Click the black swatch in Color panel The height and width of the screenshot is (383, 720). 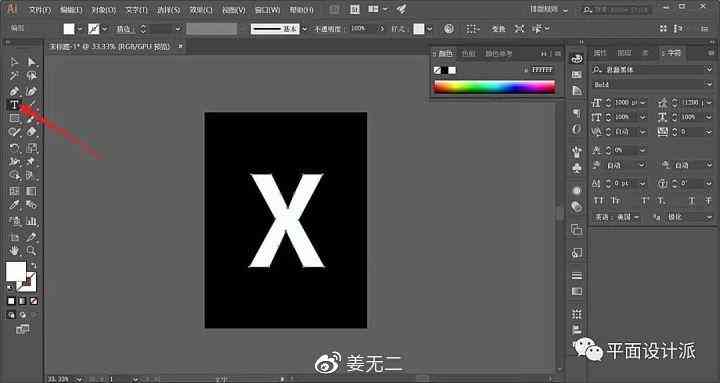point(445,70)
